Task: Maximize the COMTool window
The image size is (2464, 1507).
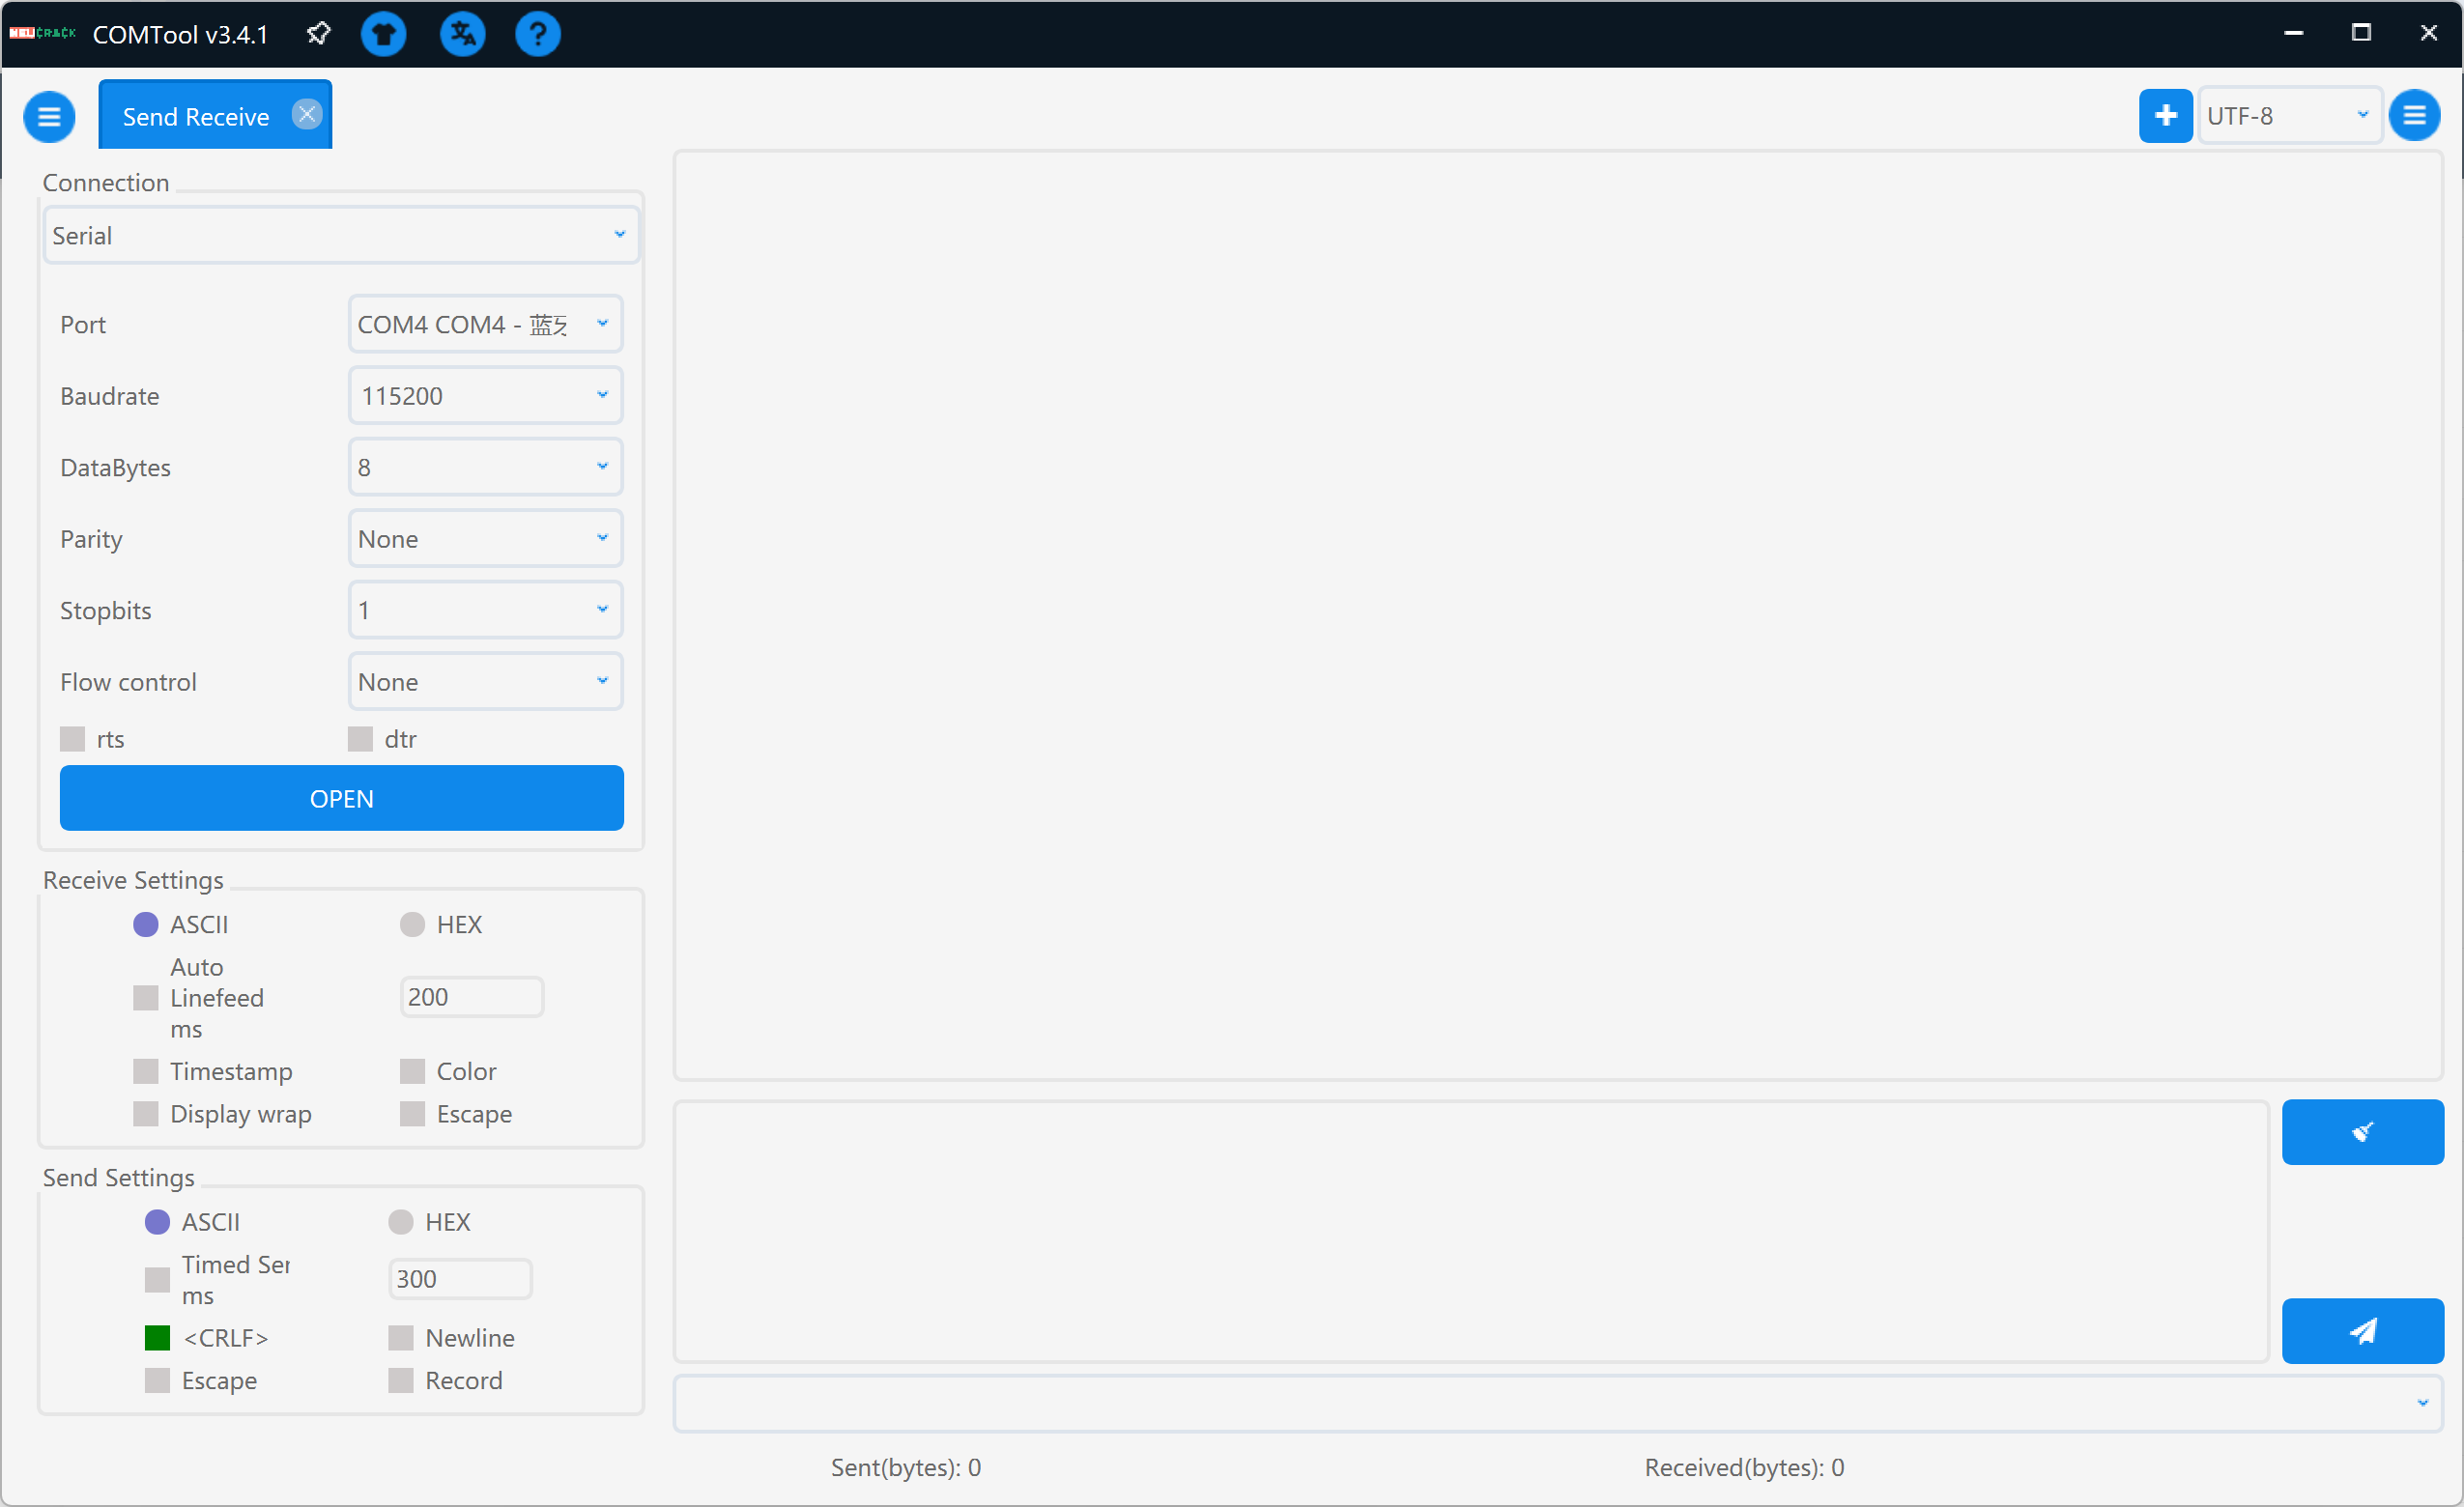Action: 2360,33
